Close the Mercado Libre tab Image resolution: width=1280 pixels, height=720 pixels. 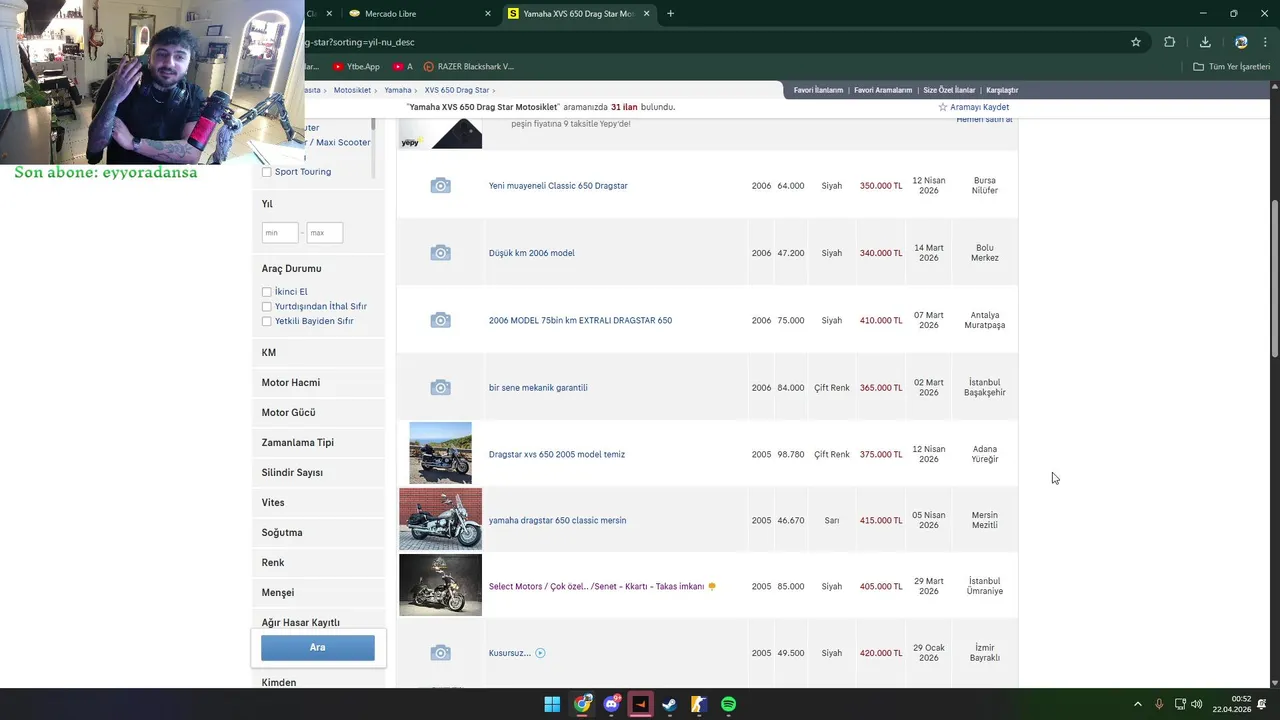click(x=488, y=14)
